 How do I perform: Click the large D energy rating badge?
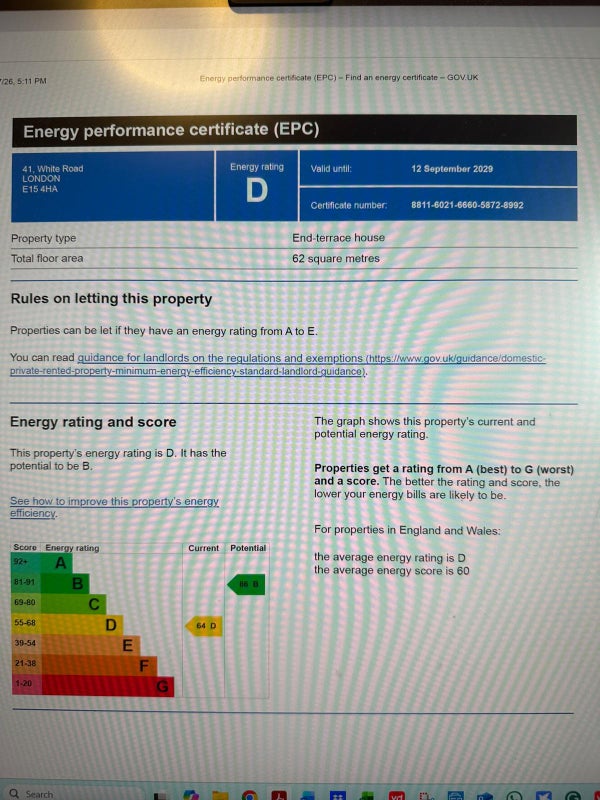pyautogui.click(x=256, y=191)
